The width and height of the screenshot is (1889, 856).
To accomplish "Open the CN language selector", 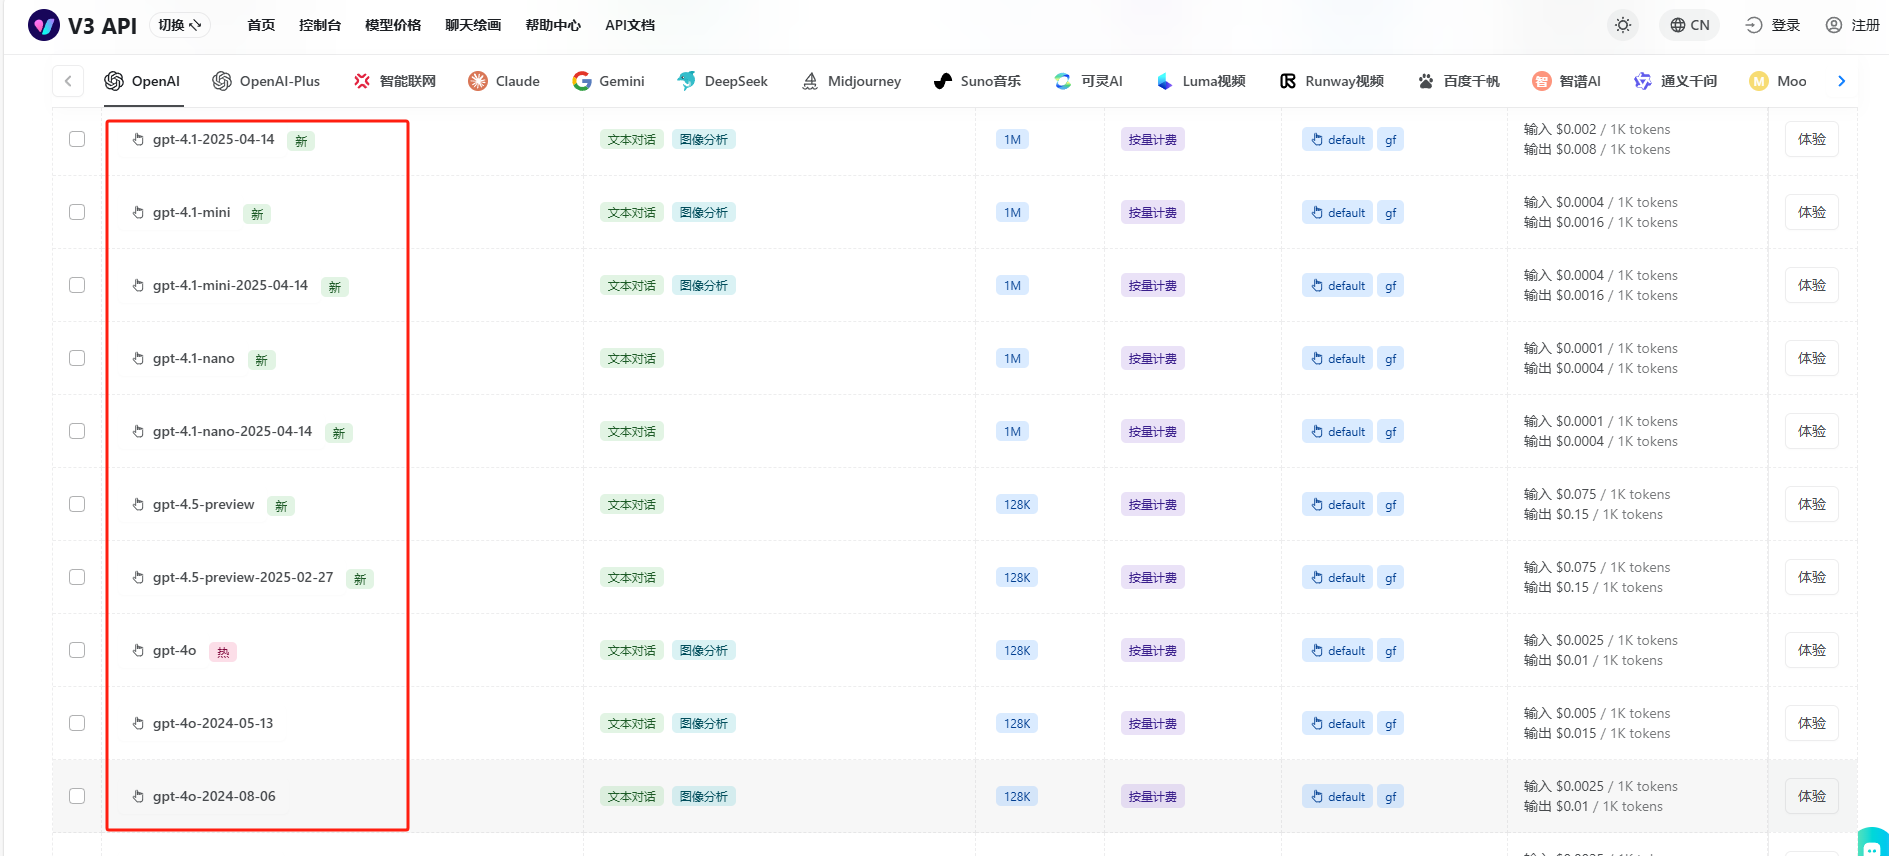I will point(1690,25).
